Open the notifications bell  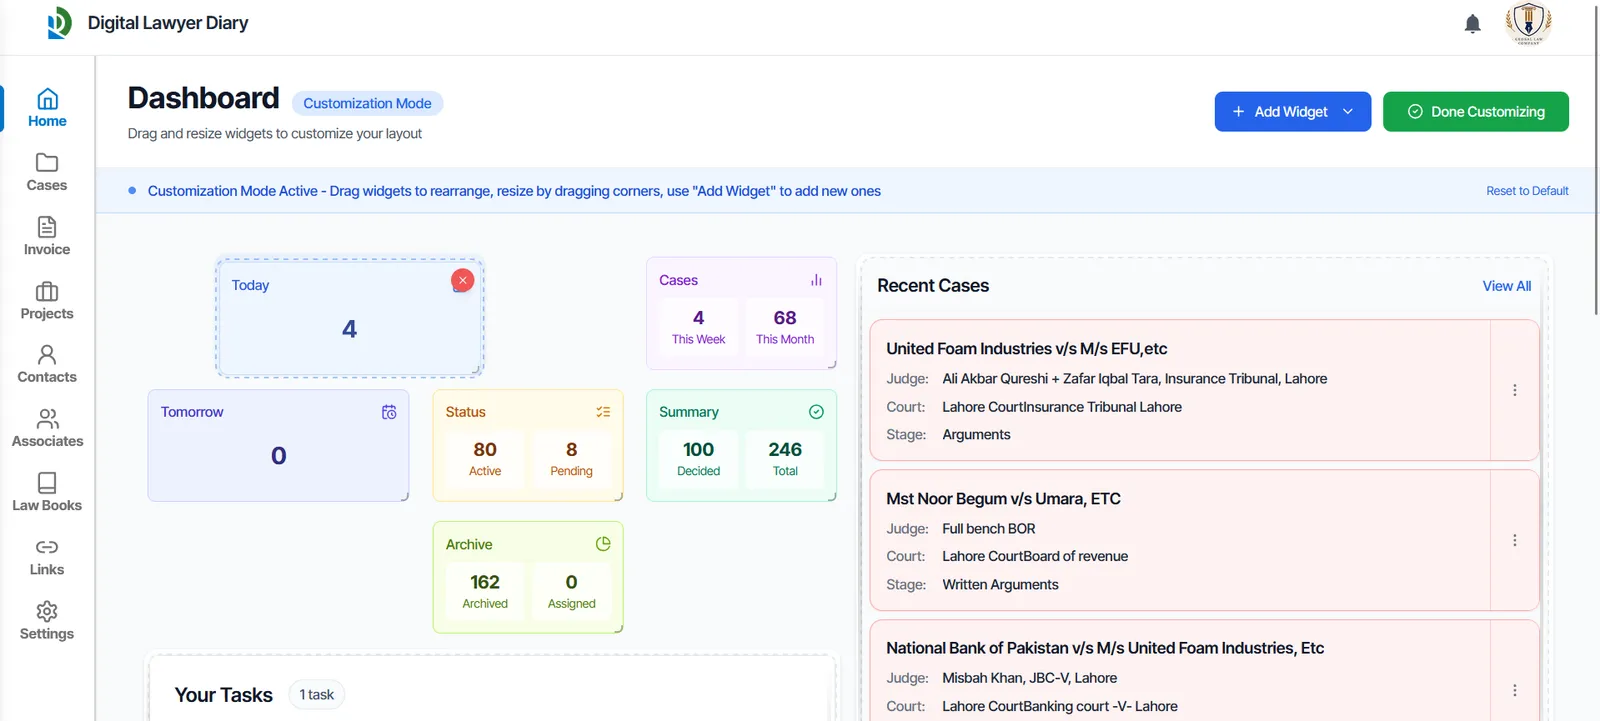[x=1472, y=24]
